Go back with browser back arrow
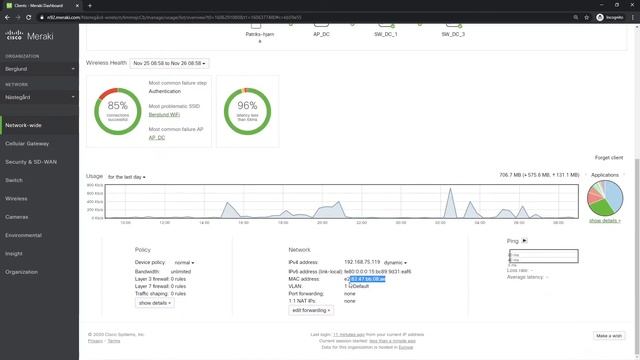The image size is (640, 360). tap(7, 18)
